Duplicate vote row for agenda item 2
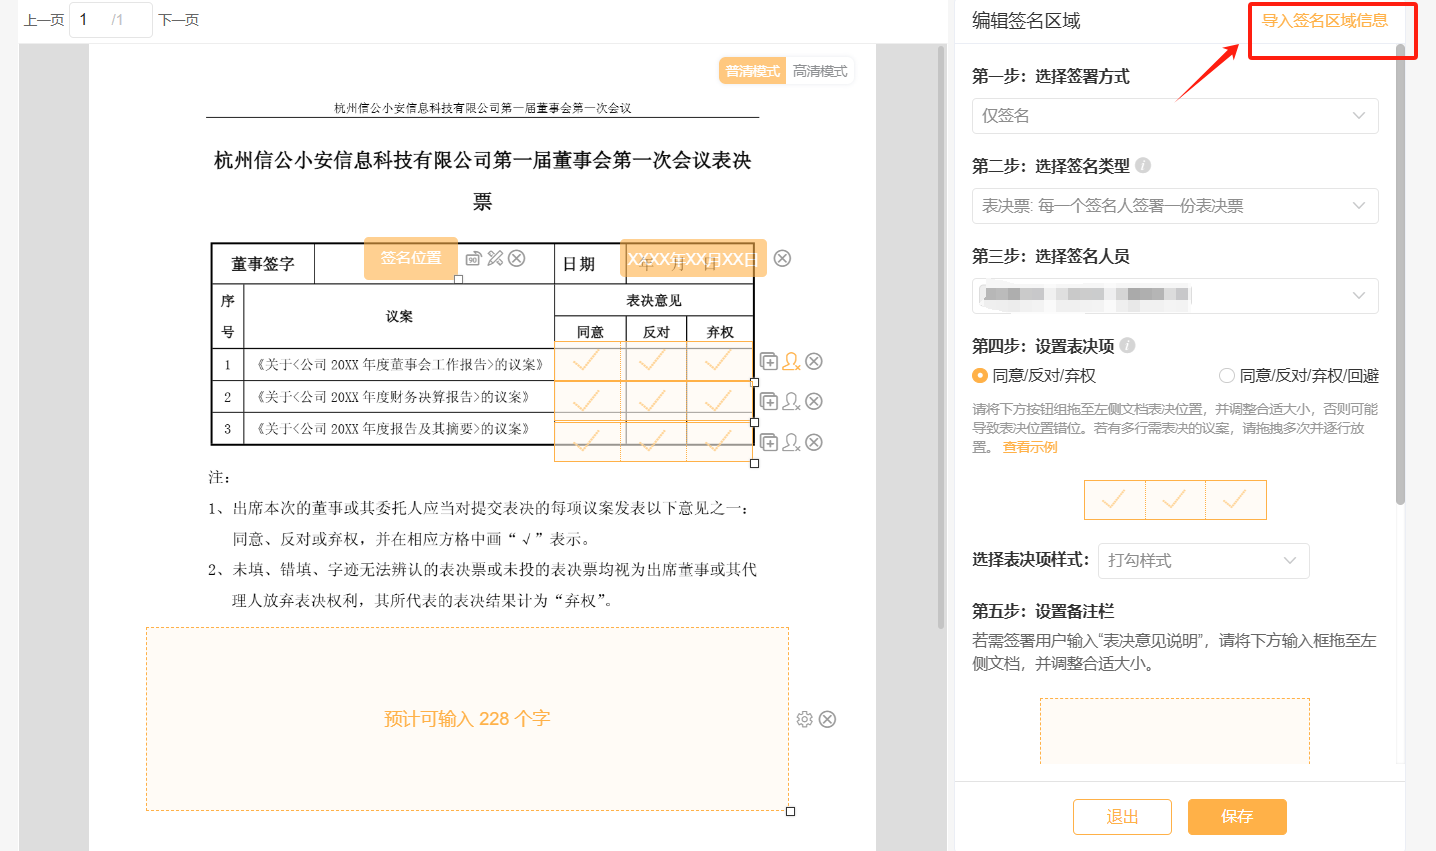 (x=769, y=401)
